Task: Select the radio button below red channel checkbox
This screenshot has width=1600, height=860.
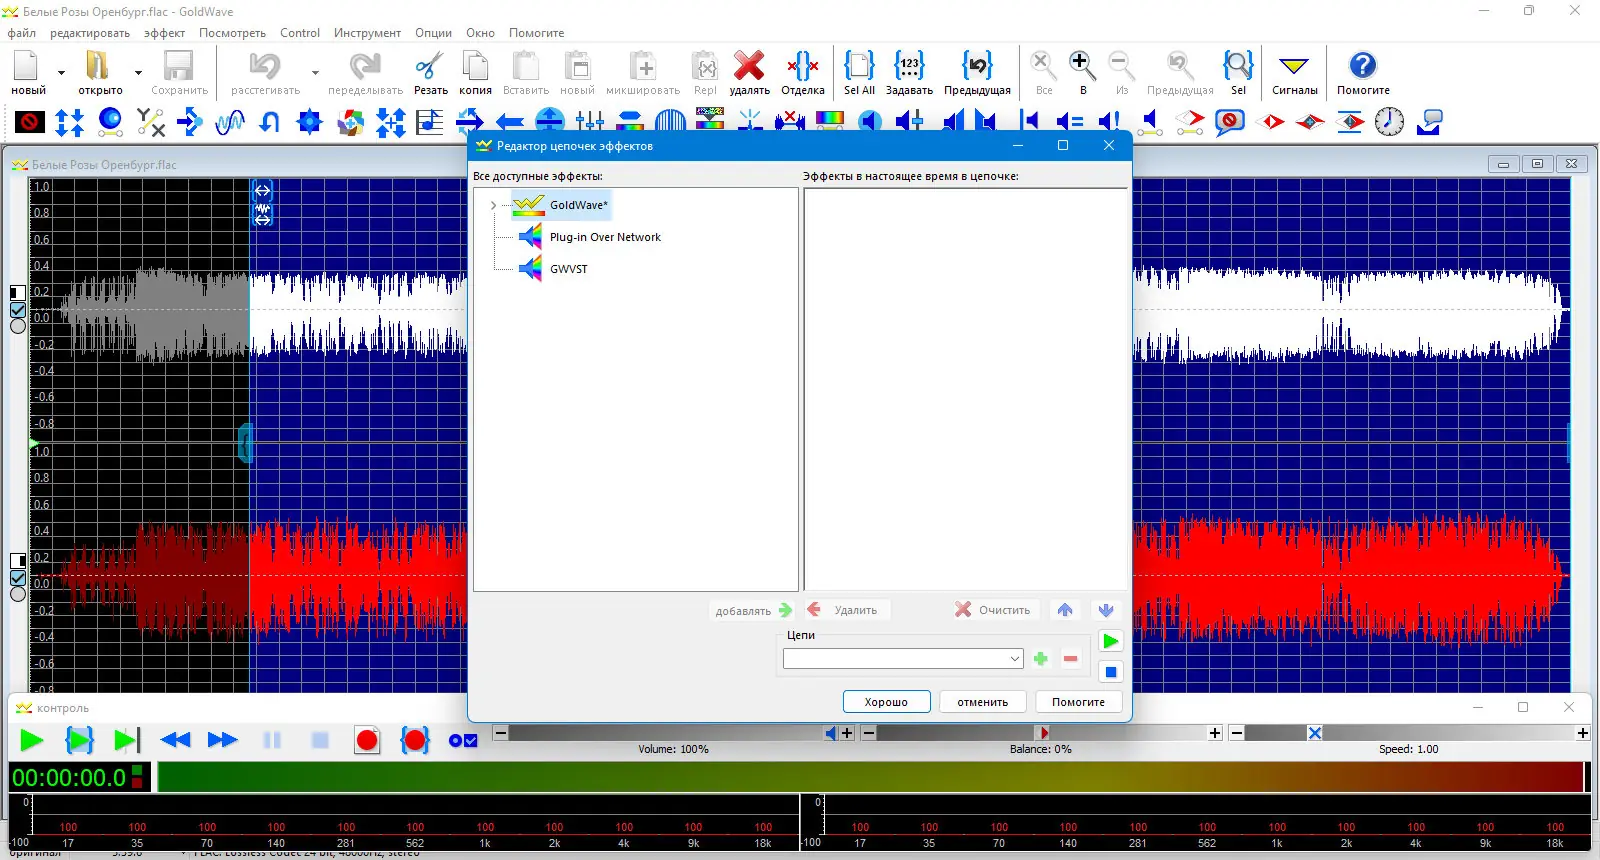Action: coord(18,594)
